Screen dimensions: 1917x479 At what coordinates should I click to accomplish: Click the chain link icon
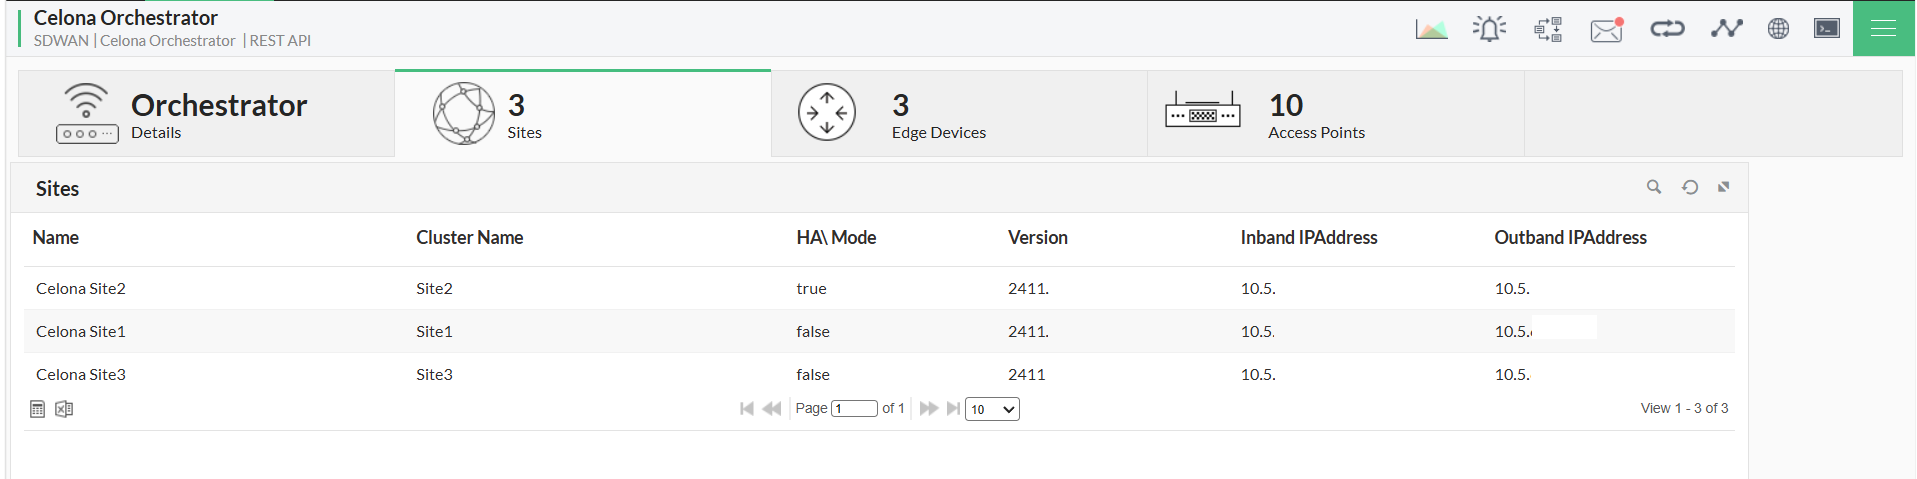tap(1667, 29)
